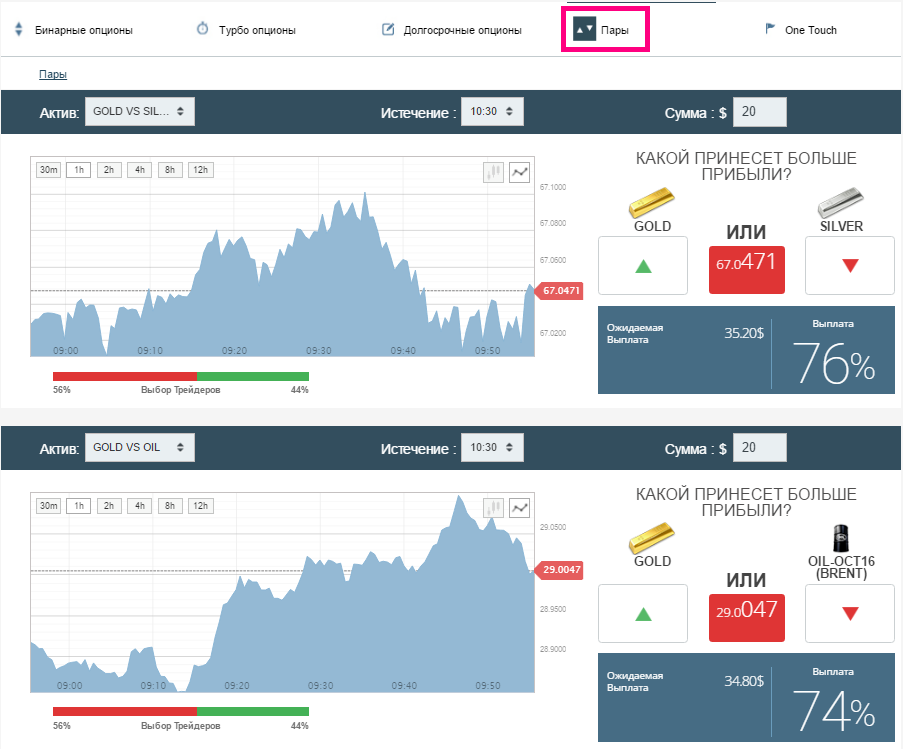Follow the Пары breadcrumb link
903x749 pixels.
[x=53, y=74]
